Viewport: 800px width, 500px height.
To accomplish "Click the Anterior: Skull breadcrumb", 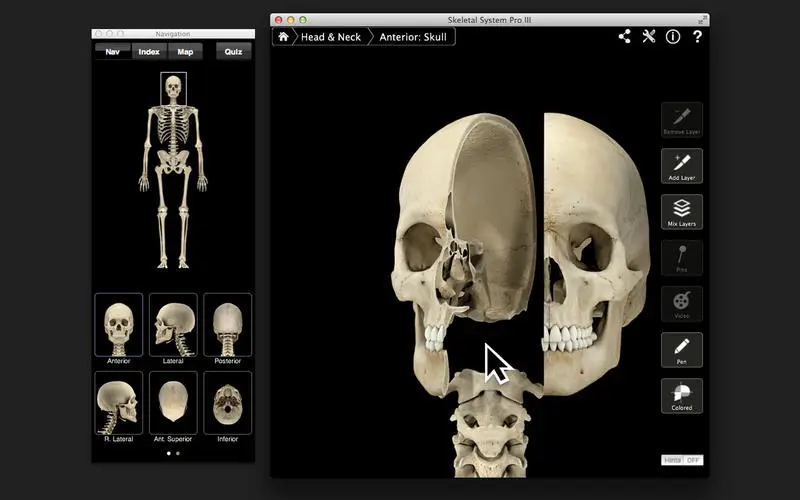I will (413, 37).
